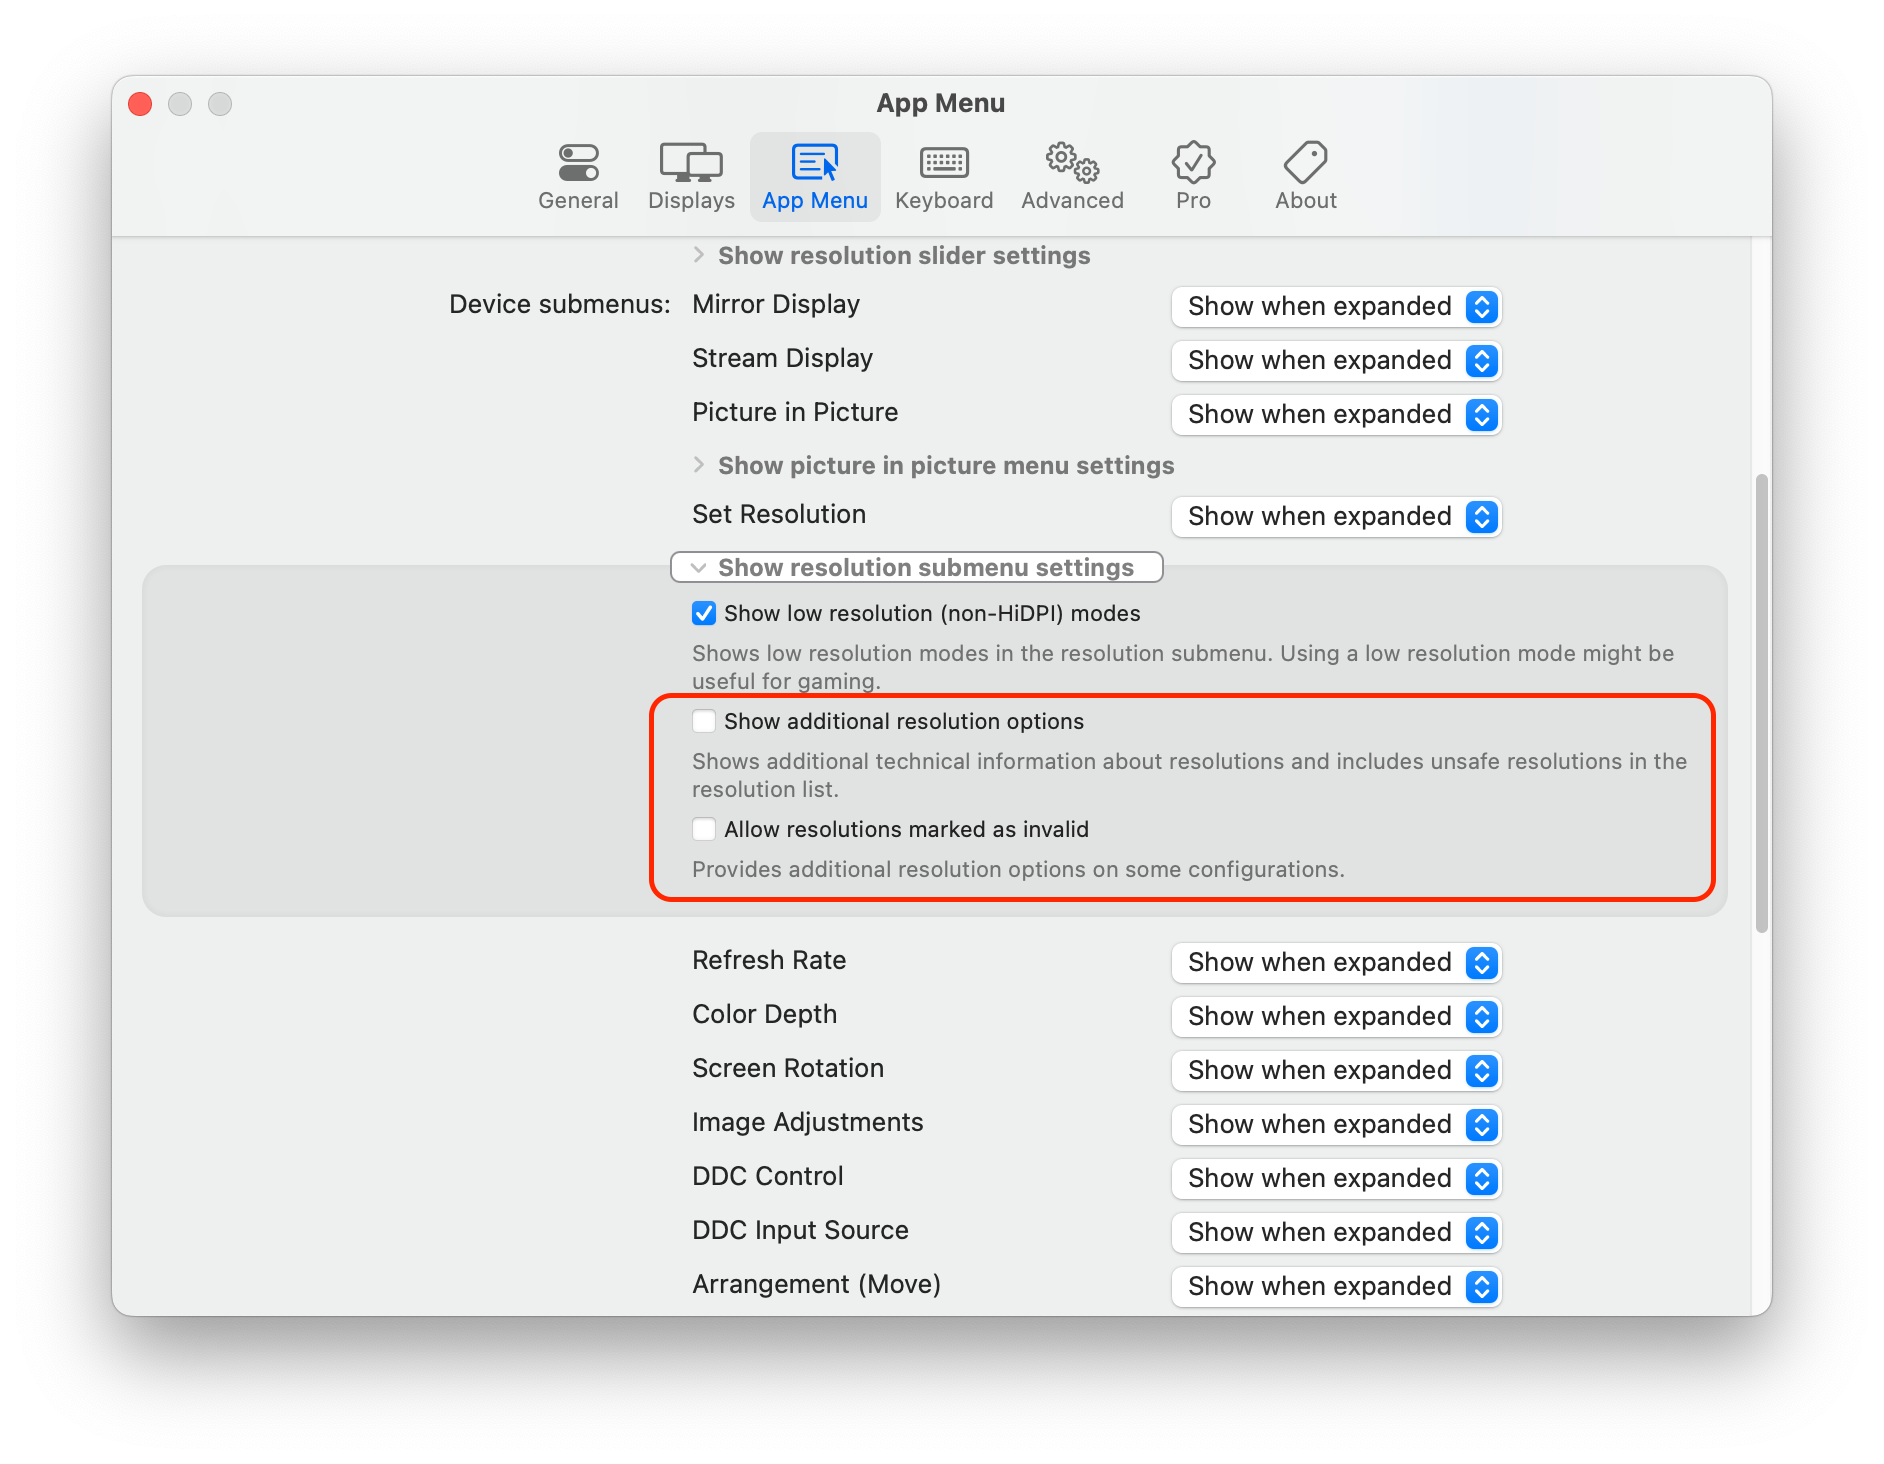
Task: Open the Mirror Display visibility dropdown
Action: [1335, 306]
